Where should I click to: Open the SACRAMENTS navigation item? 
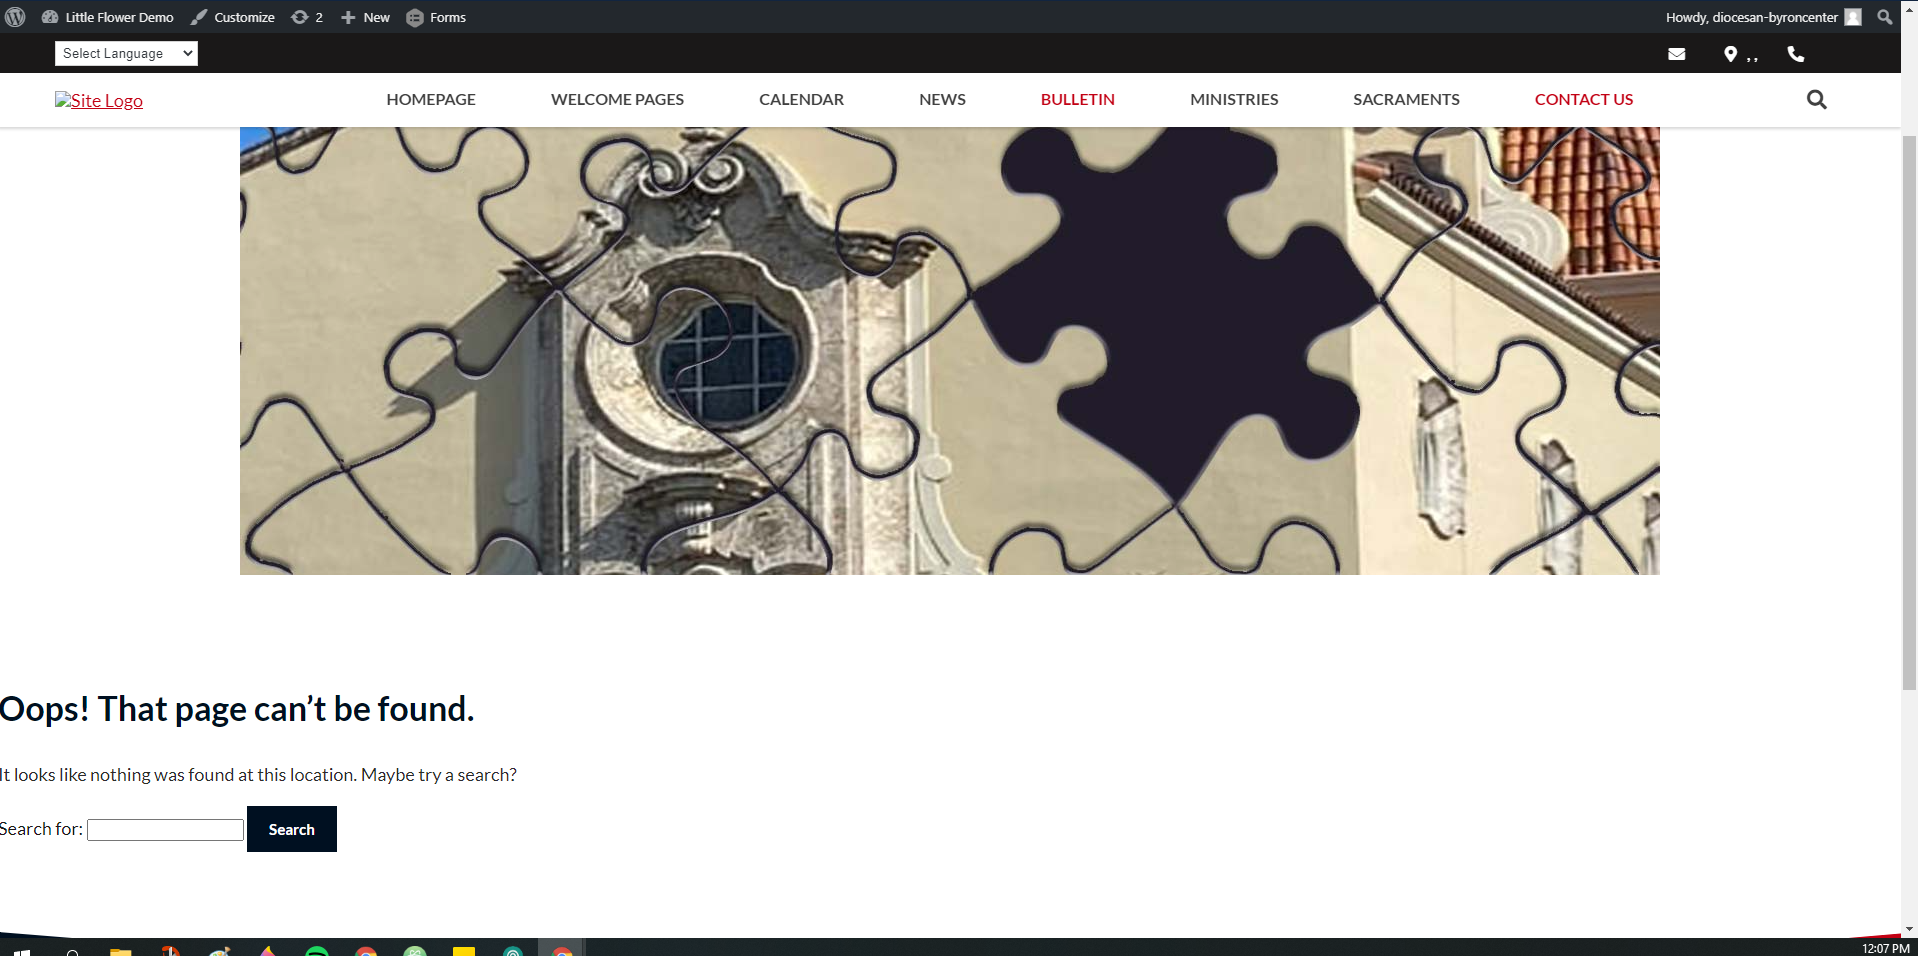1405,100
